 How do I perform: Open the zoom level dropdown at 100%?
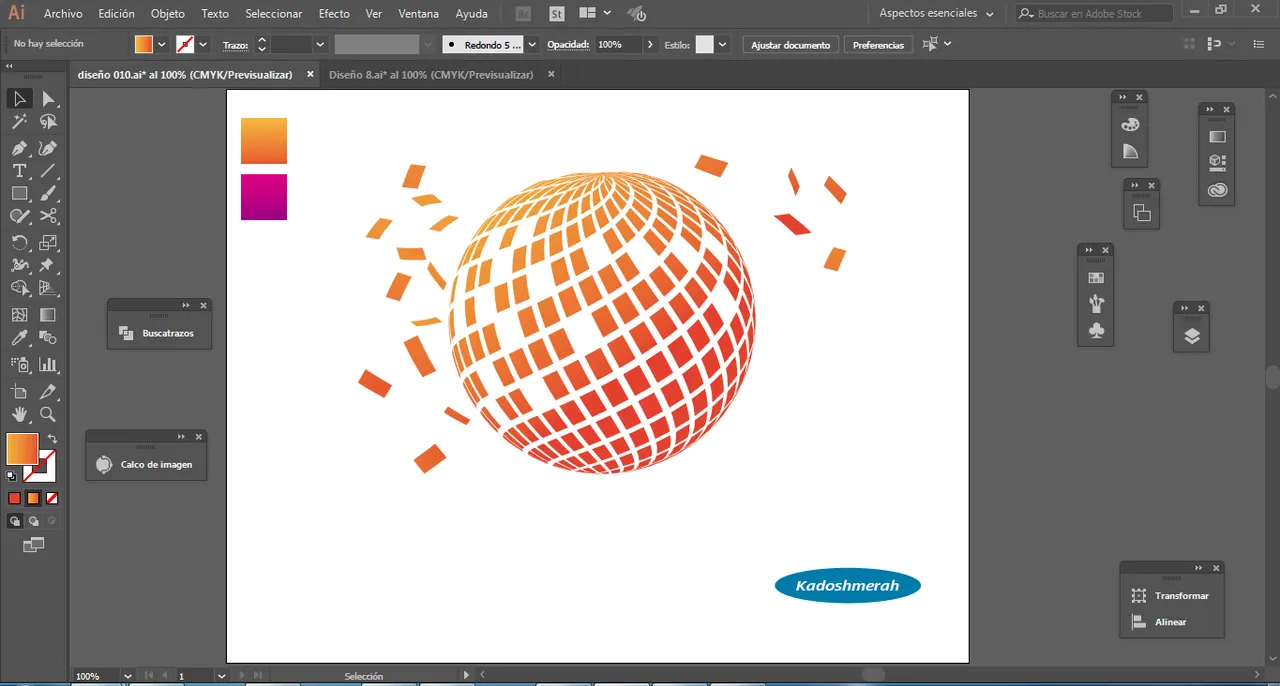click(127, 676)
